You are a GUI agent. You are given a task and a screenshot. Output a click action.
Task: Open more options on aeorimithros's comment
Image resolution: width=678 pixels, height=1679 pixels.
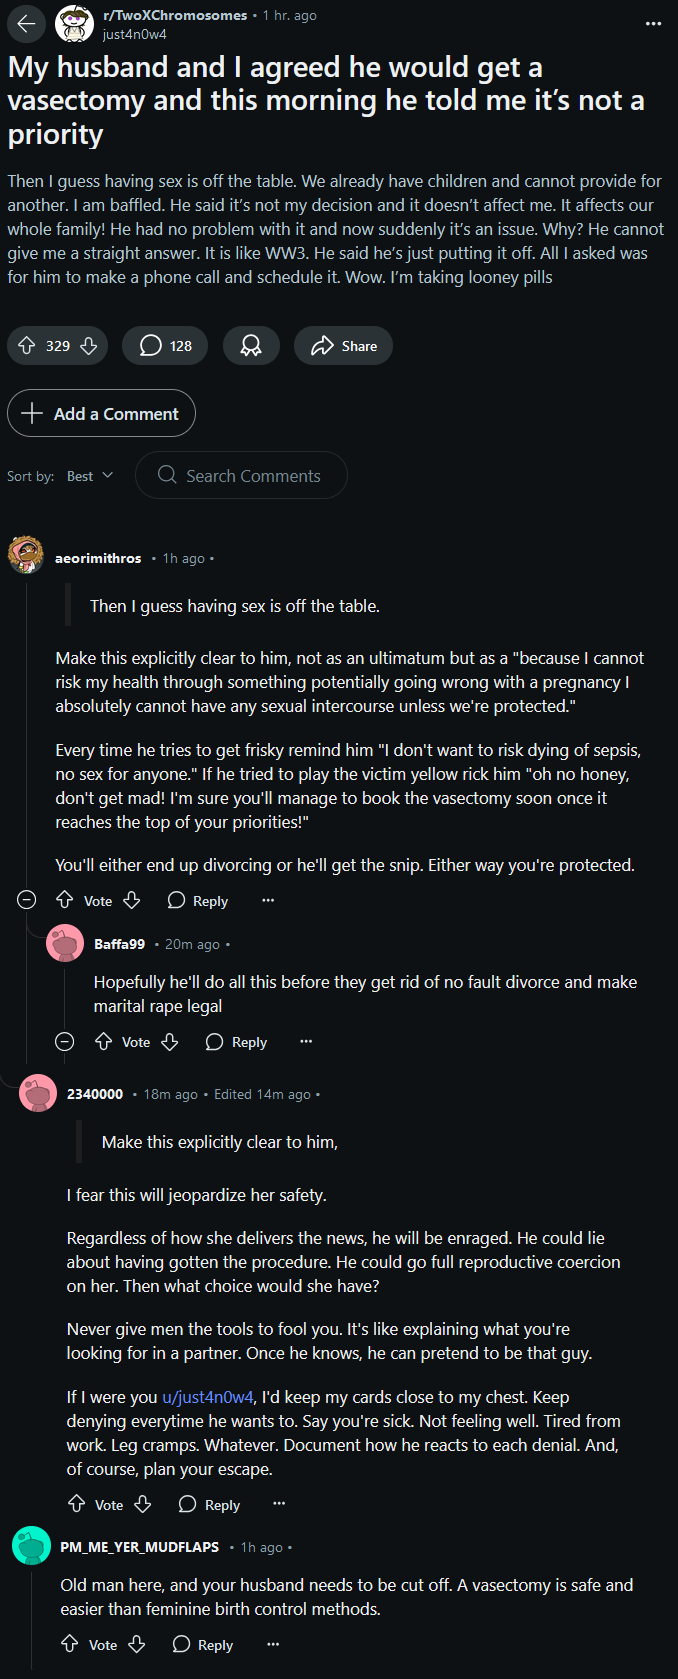(x=268, y=900)
